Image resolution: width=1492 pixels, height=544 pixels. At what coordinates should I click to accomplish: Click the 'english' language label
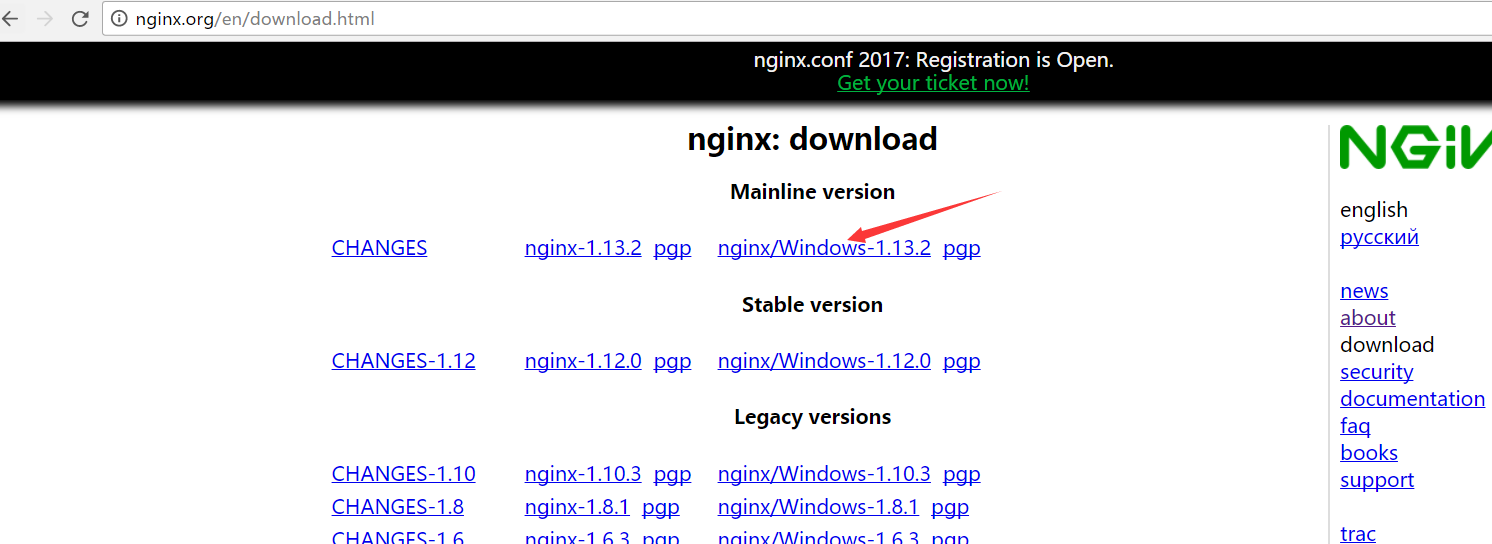pos(1373,210)
